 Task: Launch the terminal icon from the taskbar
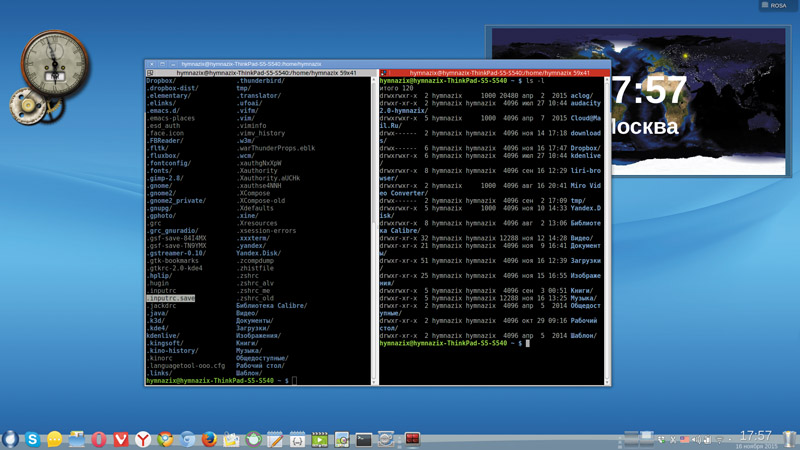(x=364, y=439)
